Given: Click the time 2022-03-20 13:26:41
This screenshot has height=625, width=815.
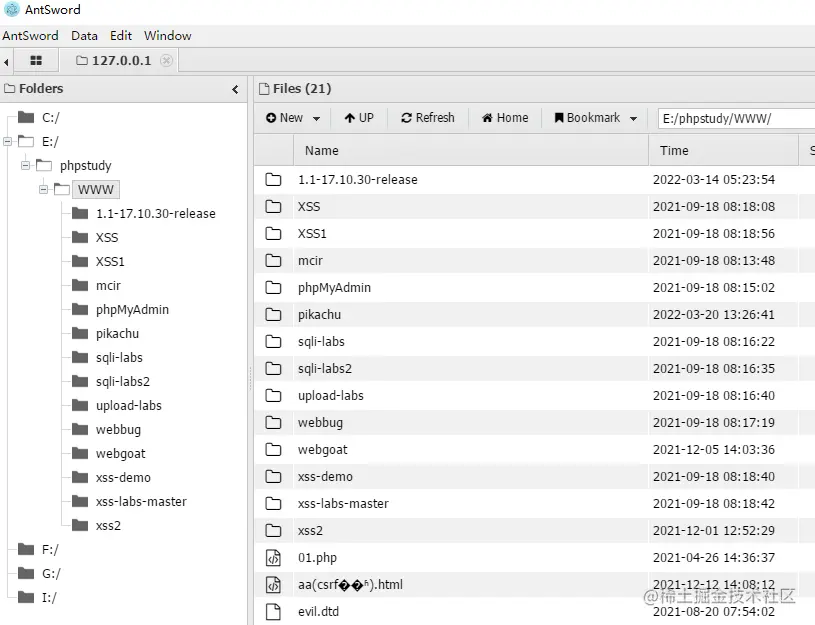Looking at the screenshot, I should pyautogui.click(x=714, y=315).
